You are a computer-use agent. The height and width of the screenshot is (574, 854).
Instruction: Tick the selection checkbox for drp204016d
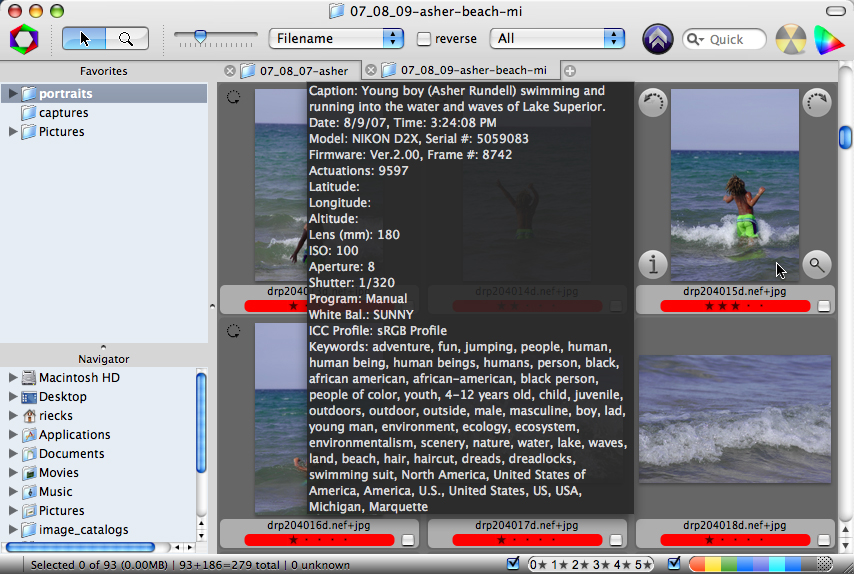tap(407, 540)
